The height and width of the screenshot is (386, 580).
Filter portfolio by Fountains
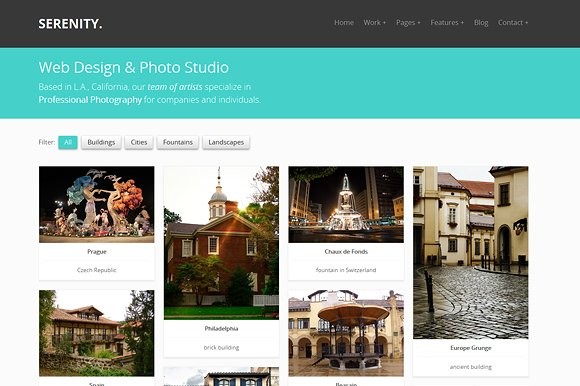(x=178, y=142)
